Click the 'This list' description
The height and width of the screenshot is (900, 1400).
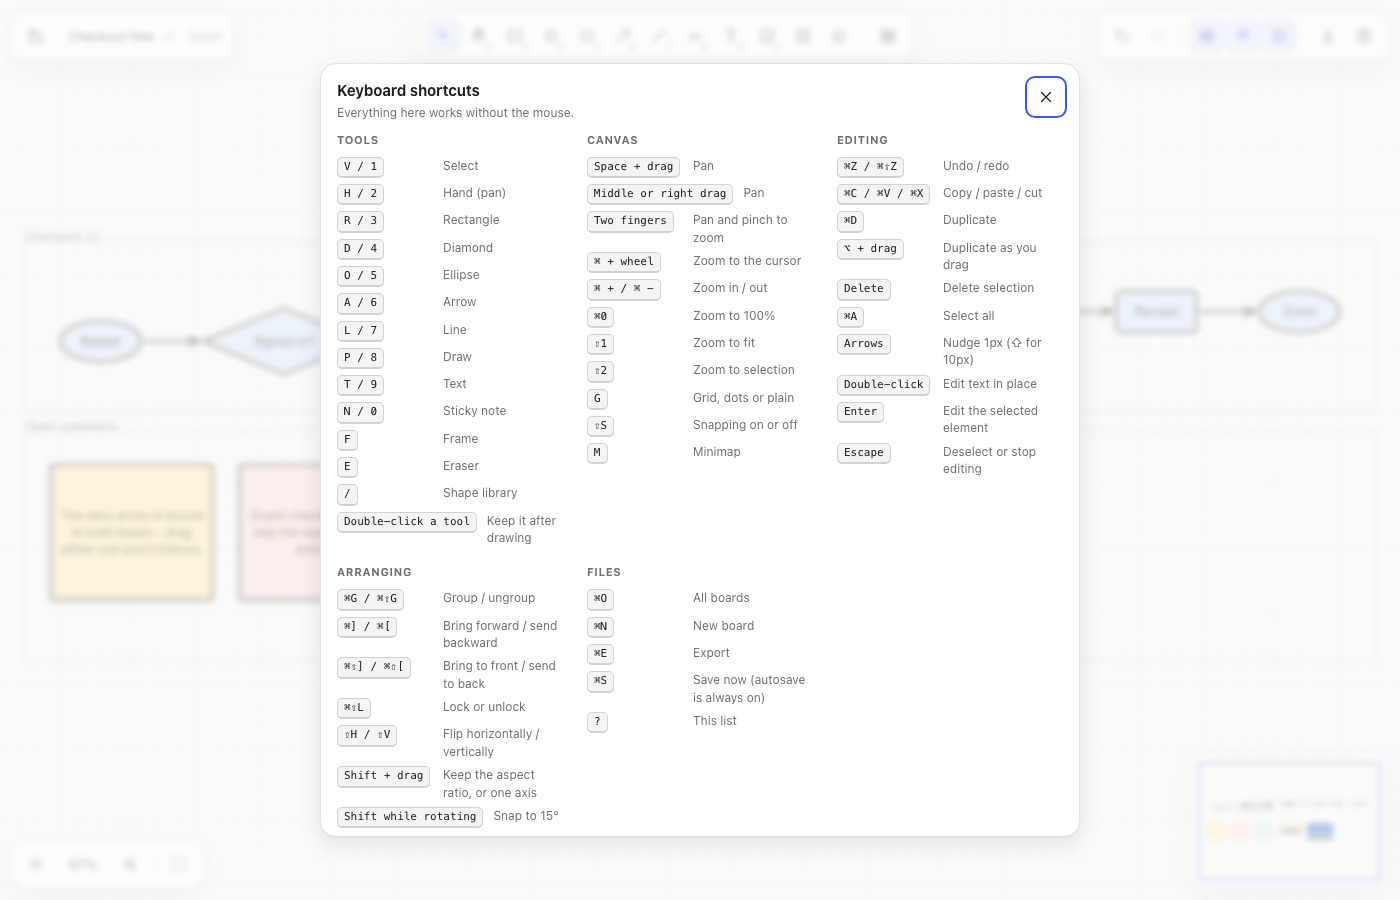click(x=714, y=721)
